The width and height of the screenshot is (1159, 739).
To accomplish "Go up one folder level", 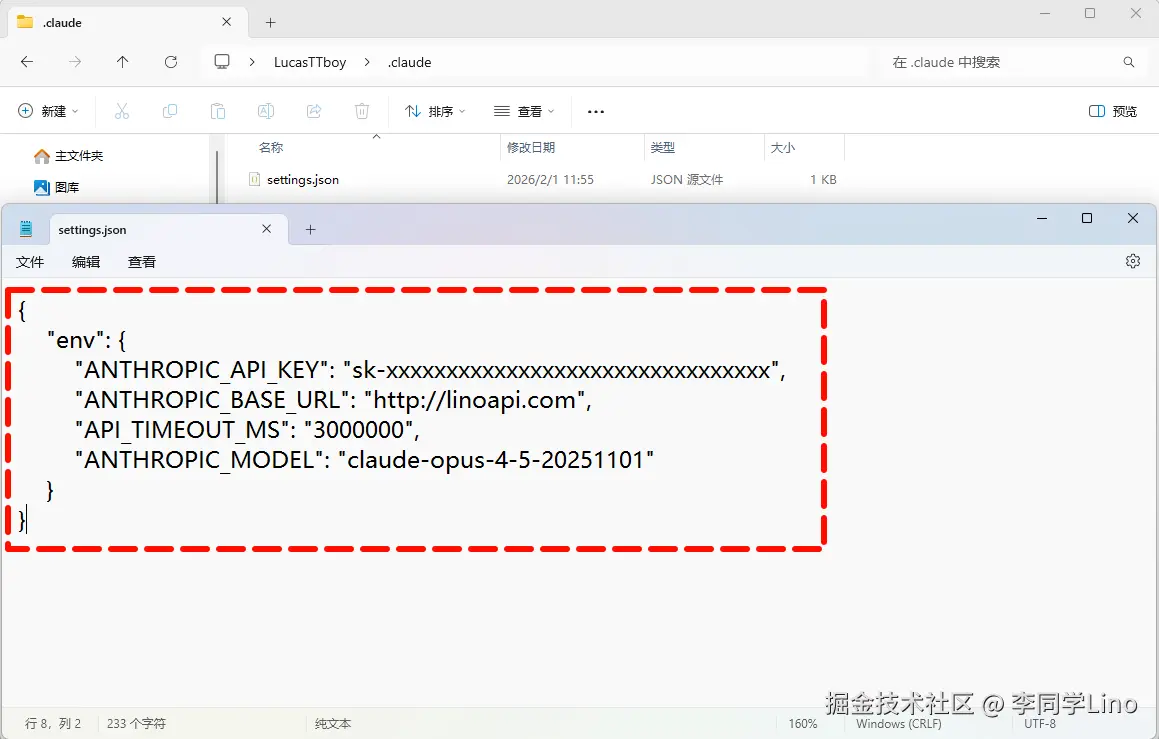I will [x=123, y=62].
